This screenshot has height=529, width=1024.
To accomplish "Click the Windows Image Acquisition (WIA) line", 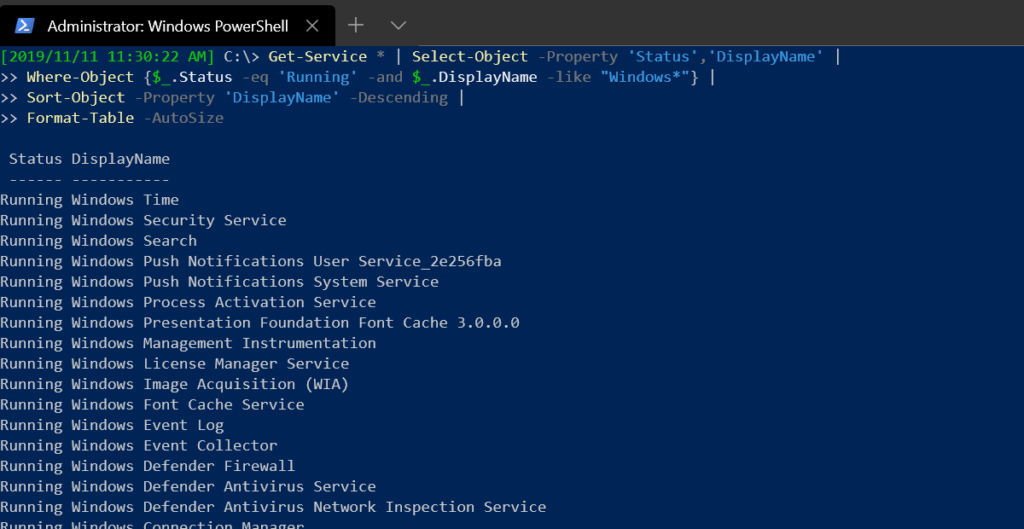I will coord(174,384).
